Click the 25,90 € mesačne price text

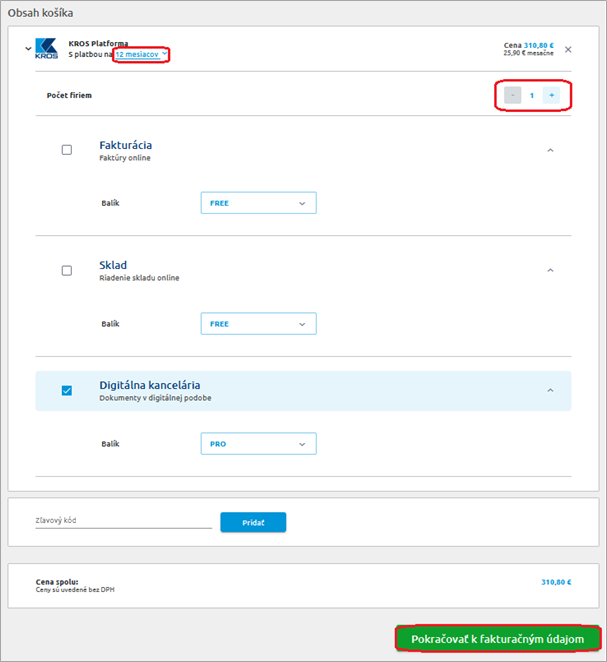coord(528,53)
